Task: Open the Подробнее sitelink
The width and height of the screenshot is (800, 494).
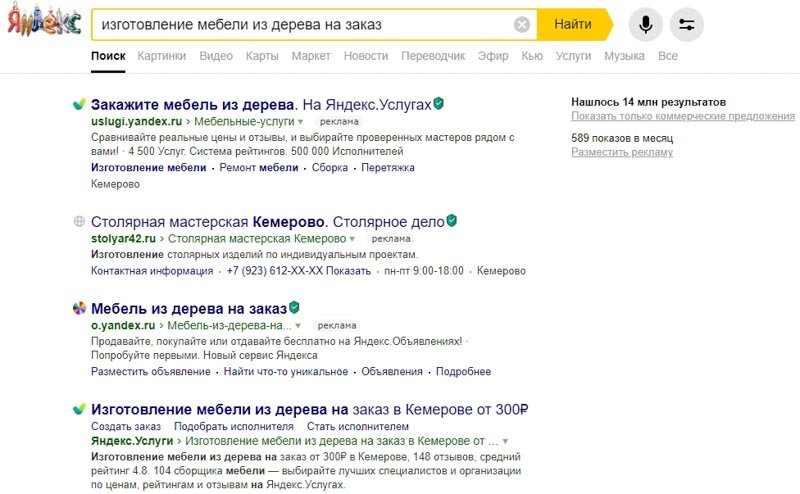Action: point(463,372)
